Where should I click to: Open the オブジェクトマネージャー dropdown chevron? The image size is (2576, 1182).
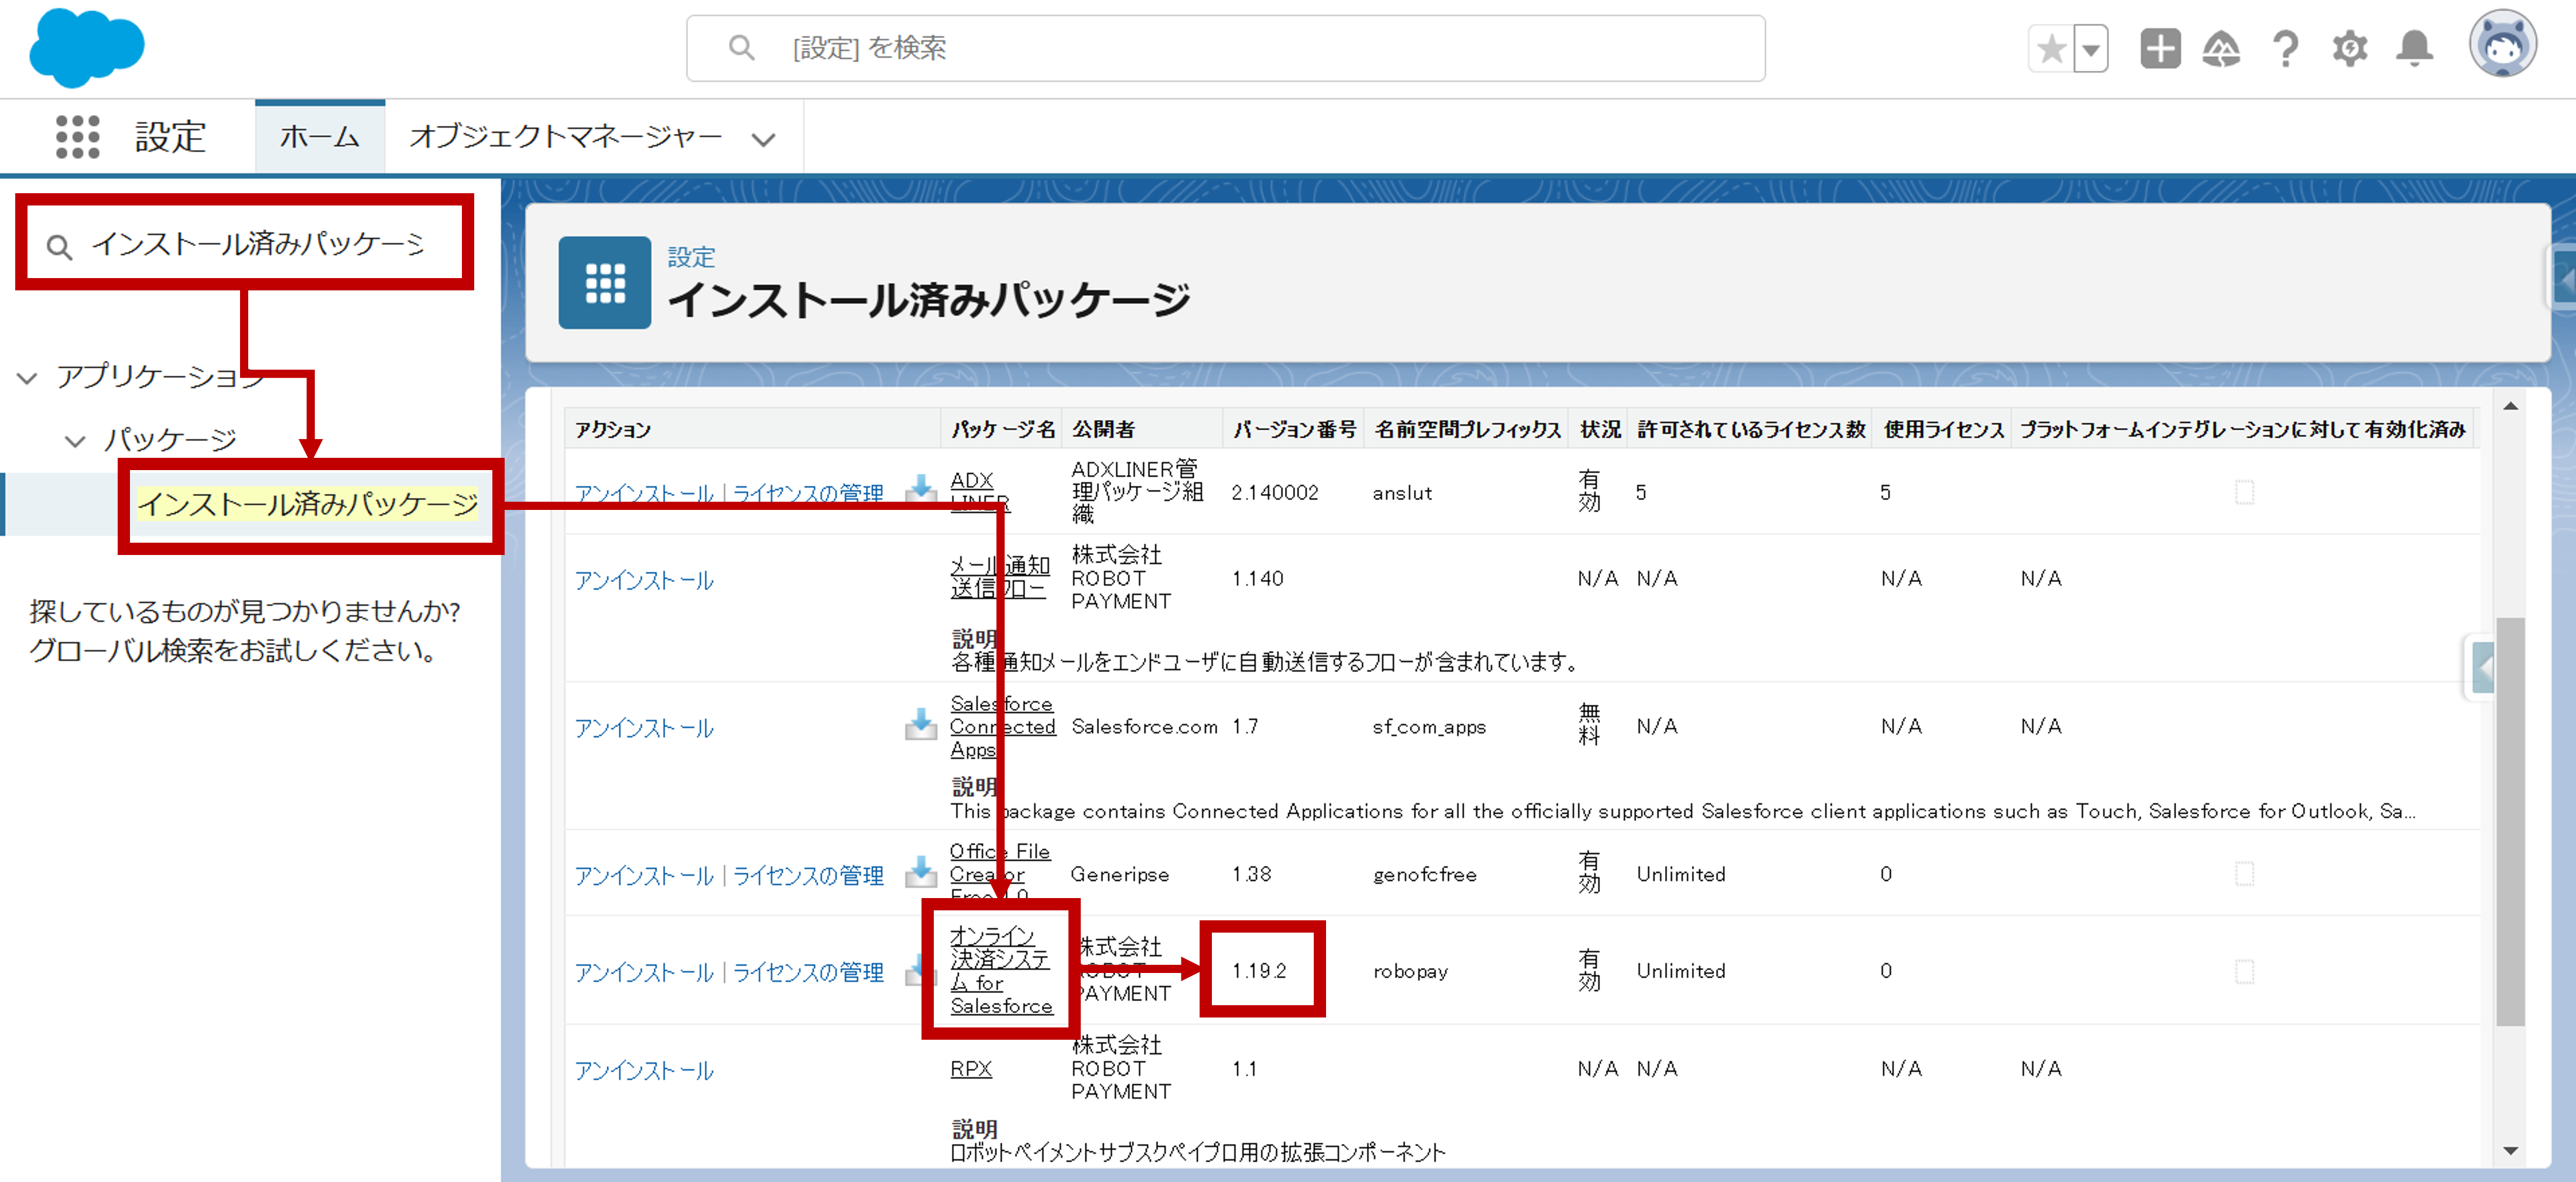click(x=764, y=137)
